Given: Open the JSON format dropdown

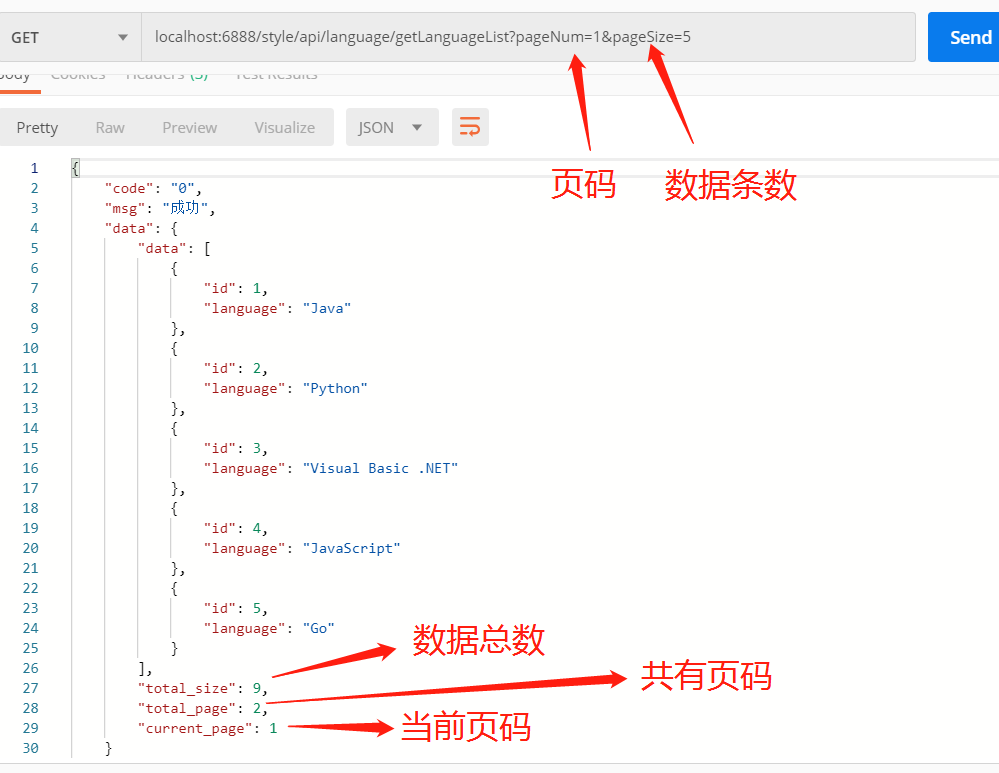Looking at the screenshot, I should tap(392, 127).
